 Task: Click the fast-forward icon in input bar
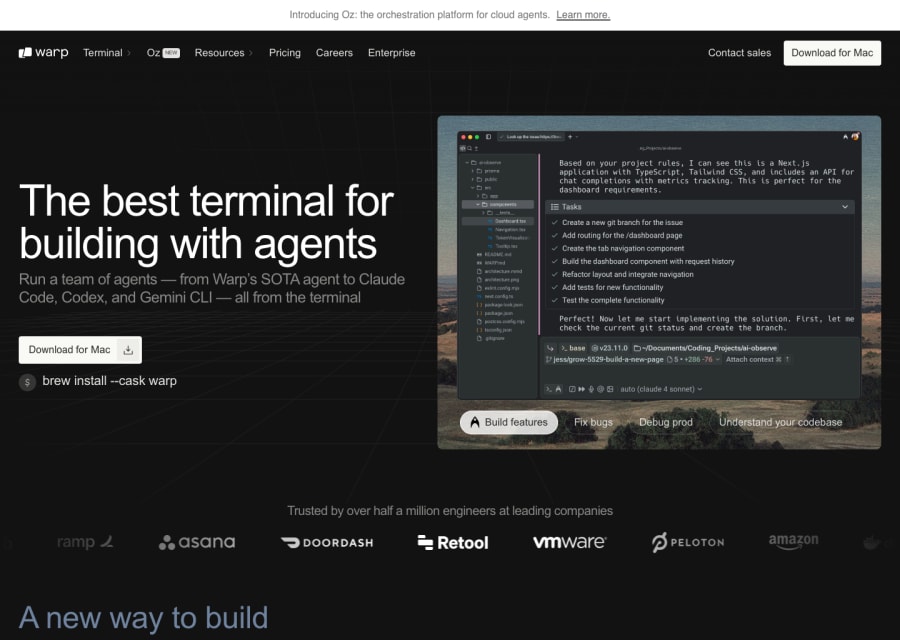pyautogui.click(x=581, y=389)
